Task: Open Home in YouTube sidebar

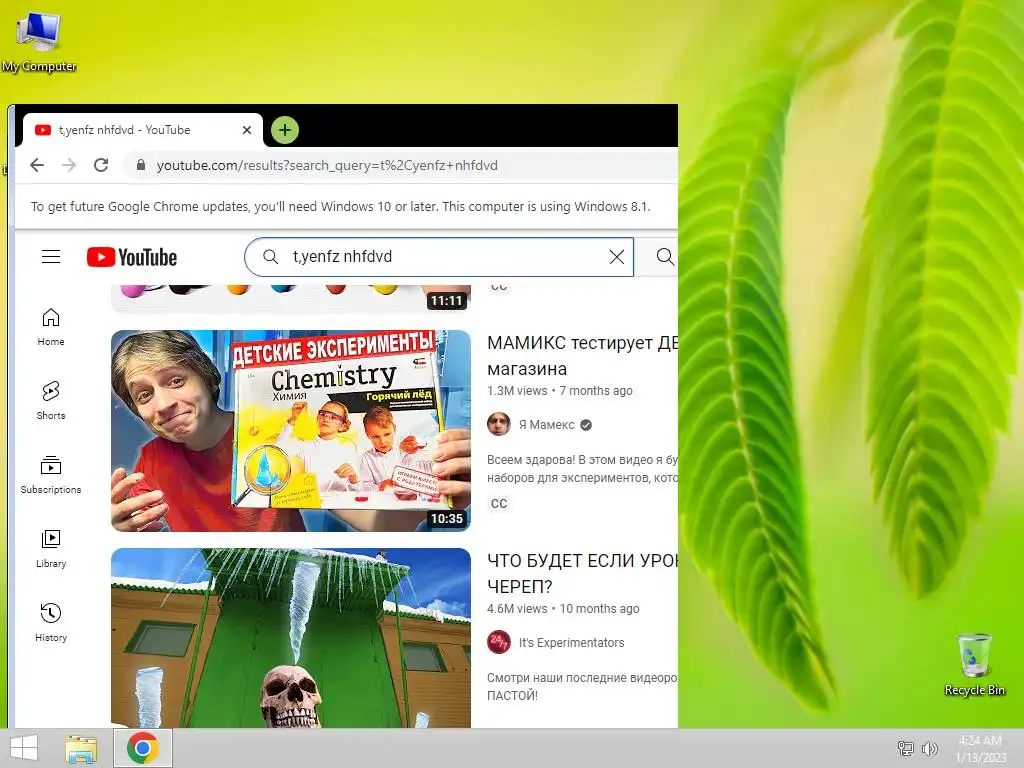Action: point(51,327)
